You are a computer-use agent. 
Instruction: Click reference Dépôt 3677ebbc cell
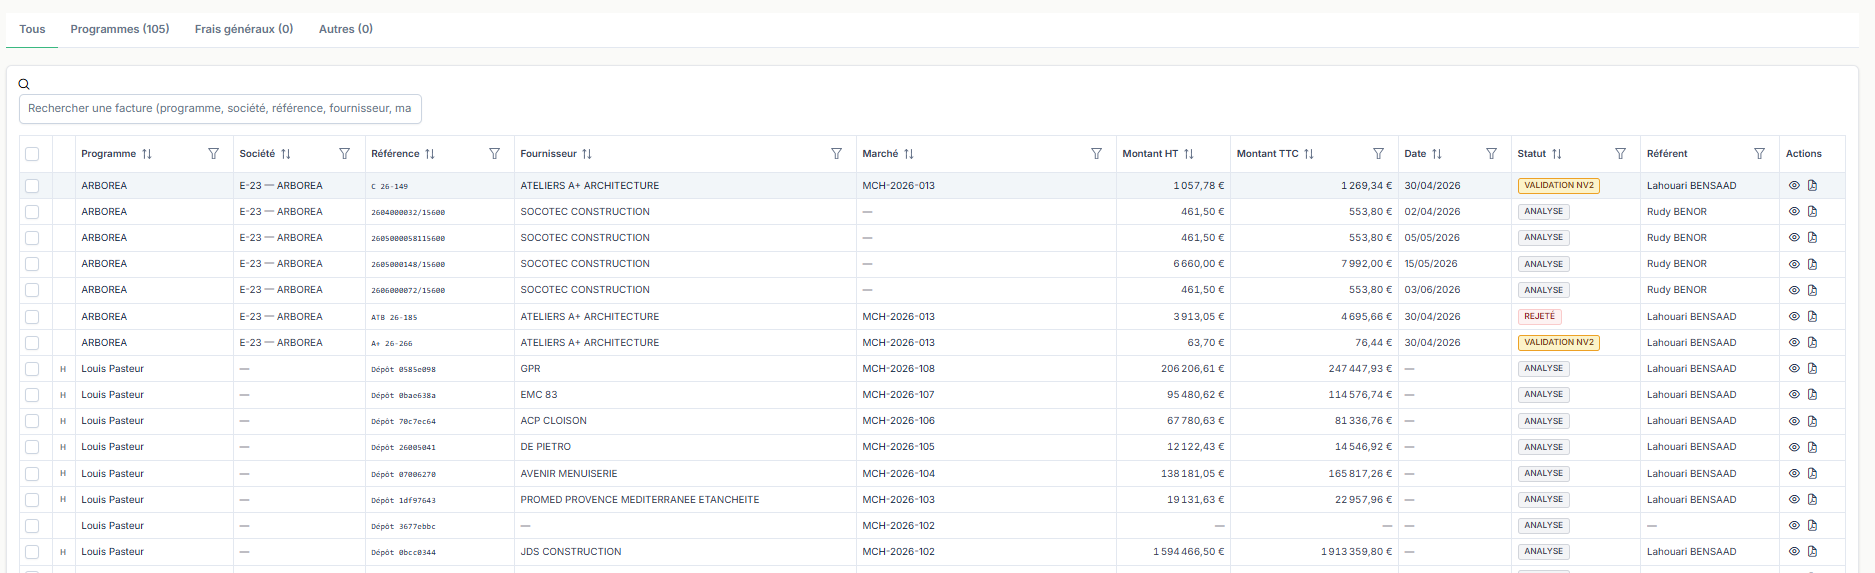coord(403,526)
